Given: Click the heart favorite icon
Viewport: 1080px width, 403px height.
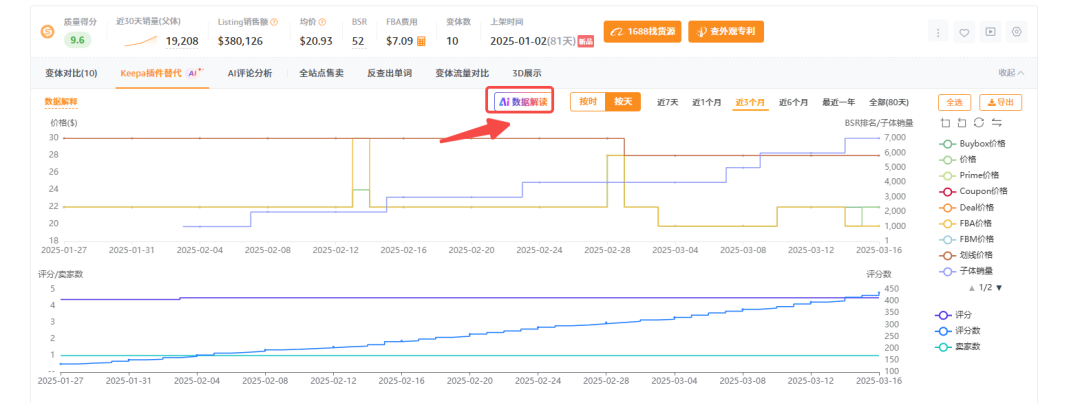Looking at the screenshot, I should click(x=964, y=32).
